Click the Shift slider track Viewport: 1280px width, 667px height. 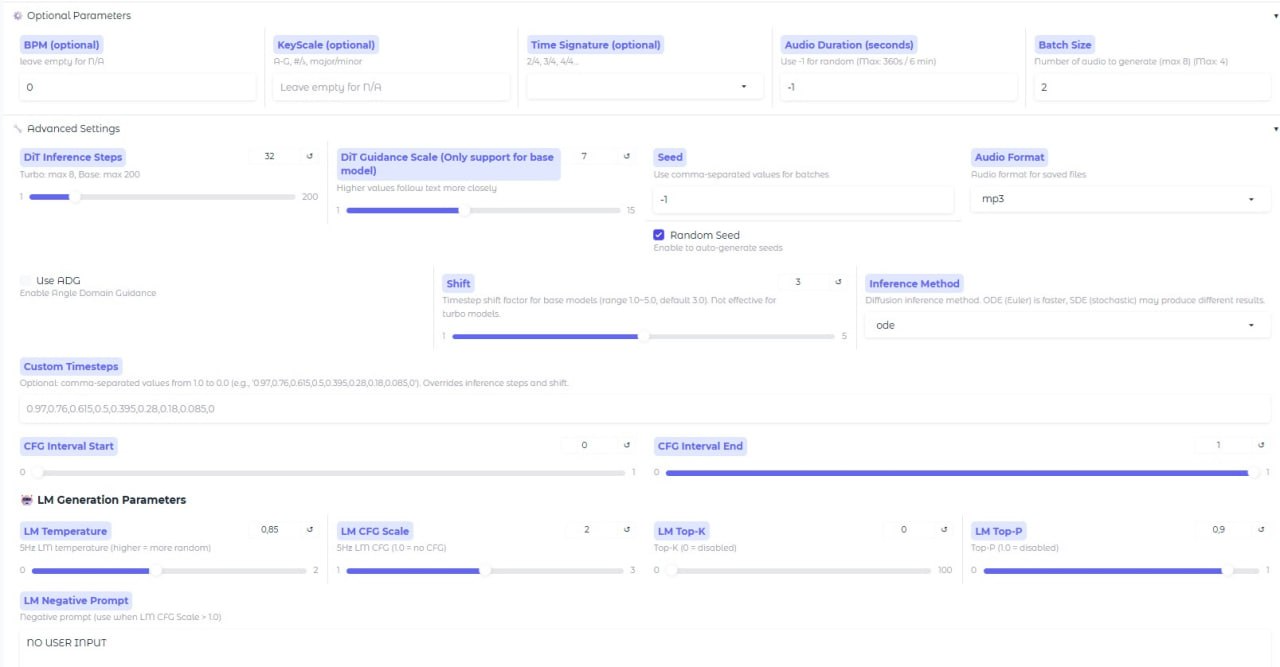[643, 336]
